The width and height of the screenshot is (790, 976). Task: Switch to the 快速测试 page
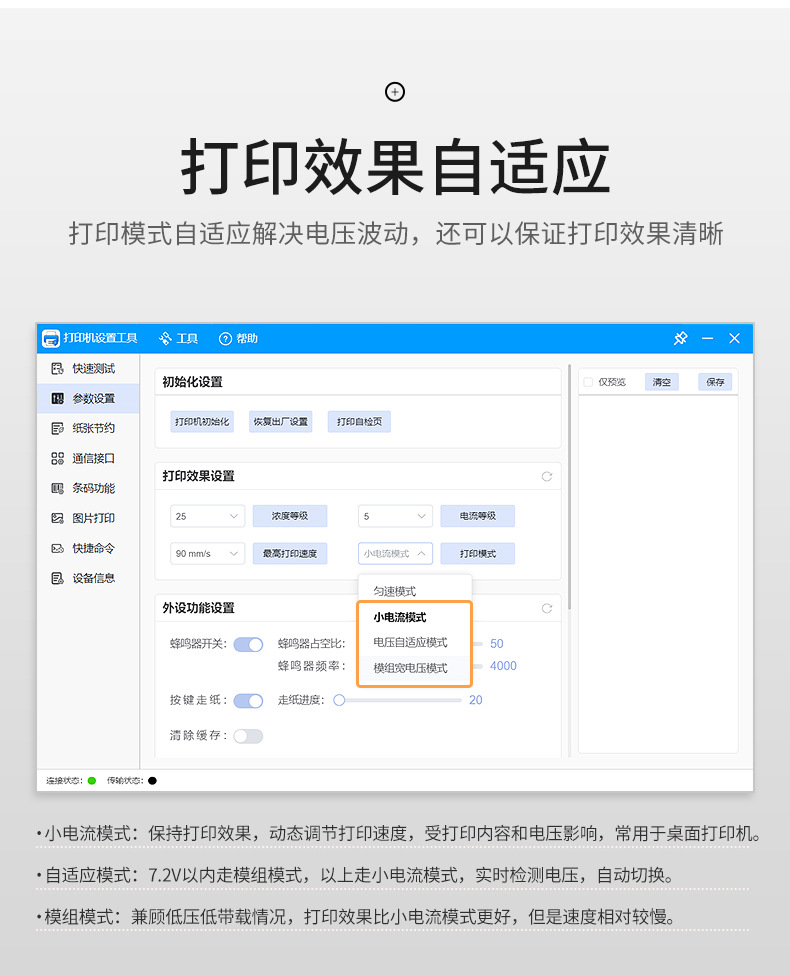[88, 368]
